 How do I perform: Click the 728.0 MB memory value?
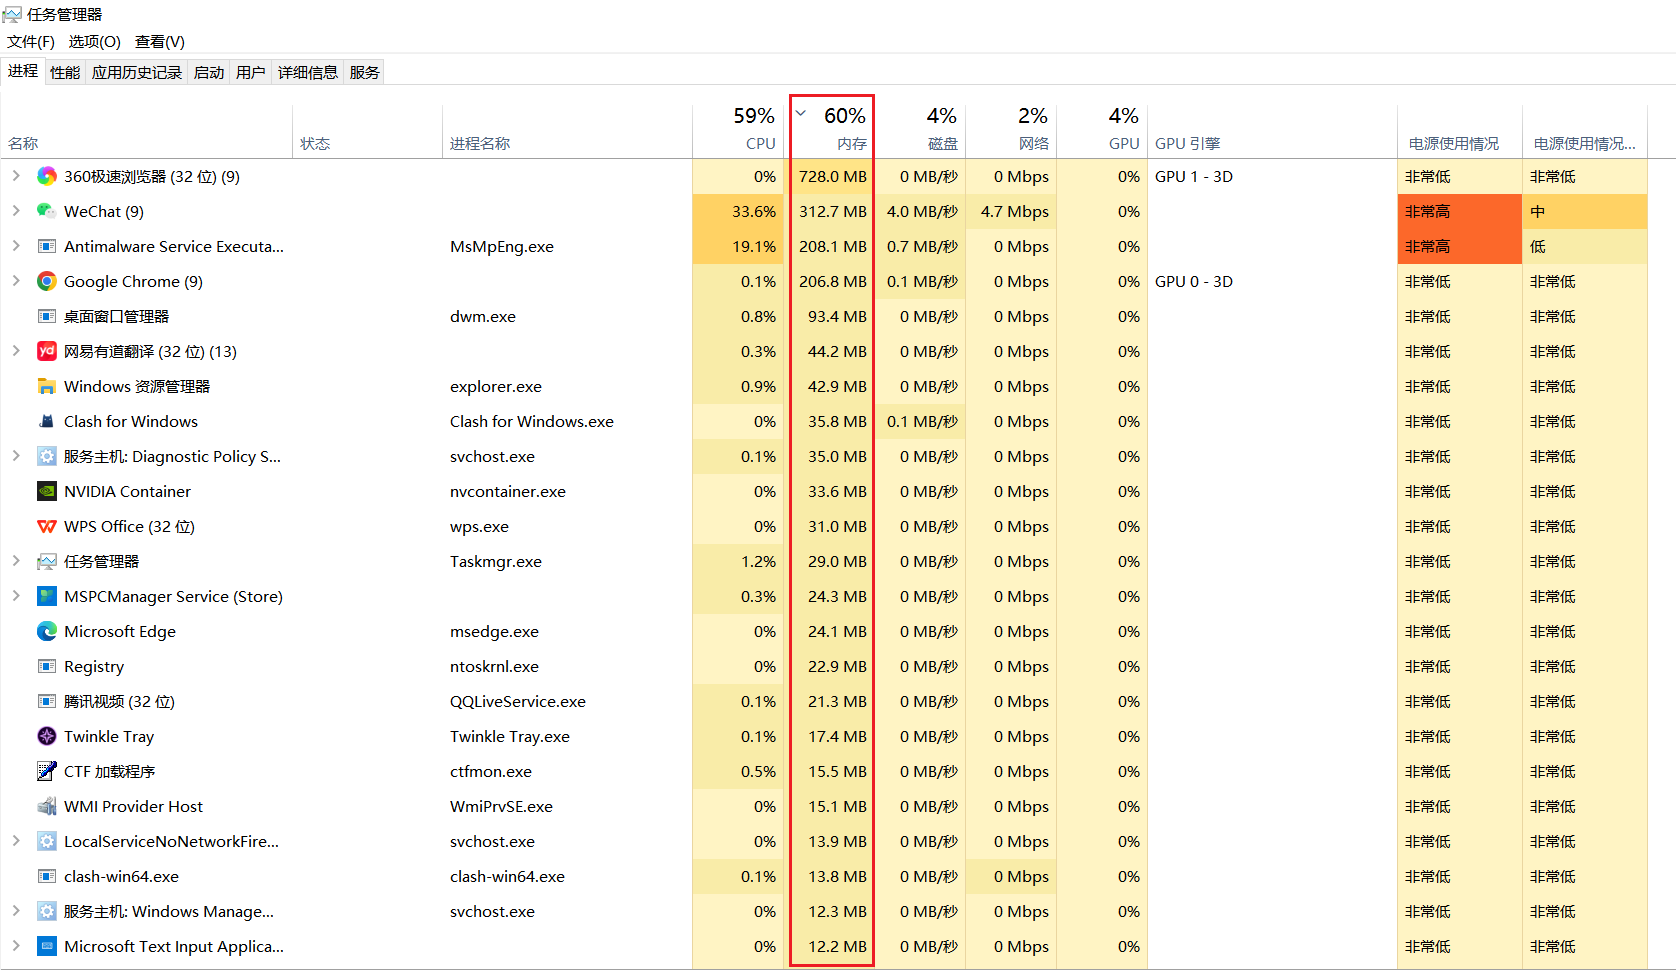[833, 177]
